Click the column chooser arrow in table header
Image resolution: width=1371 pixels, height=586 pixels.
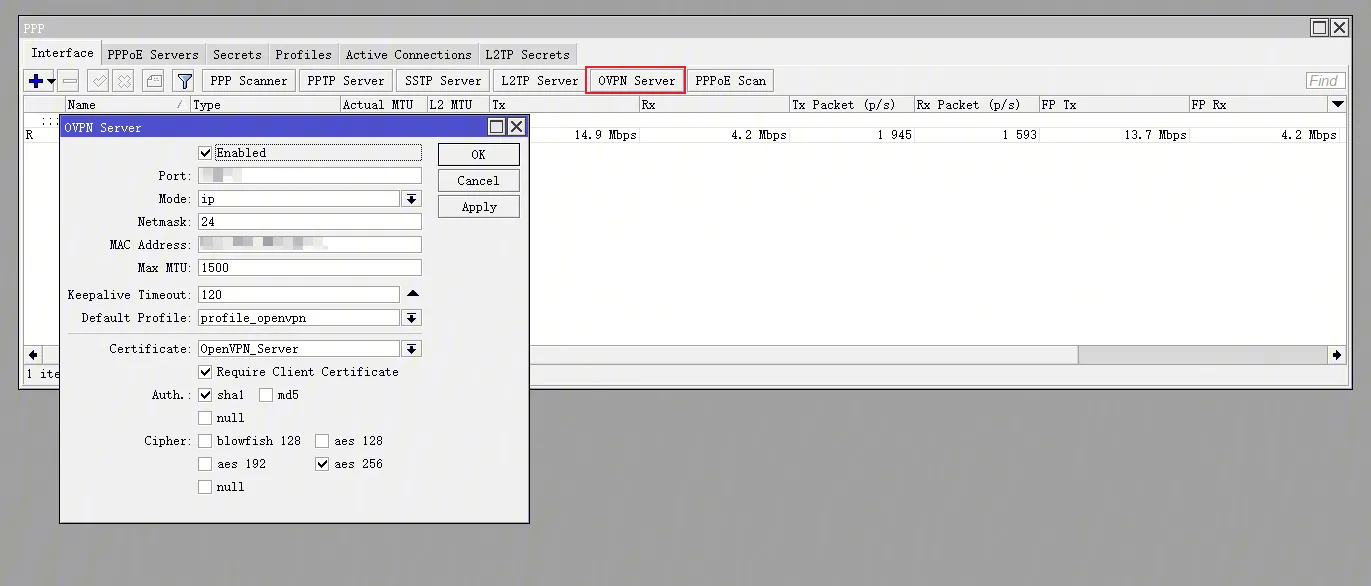[x=1337, y=104]
